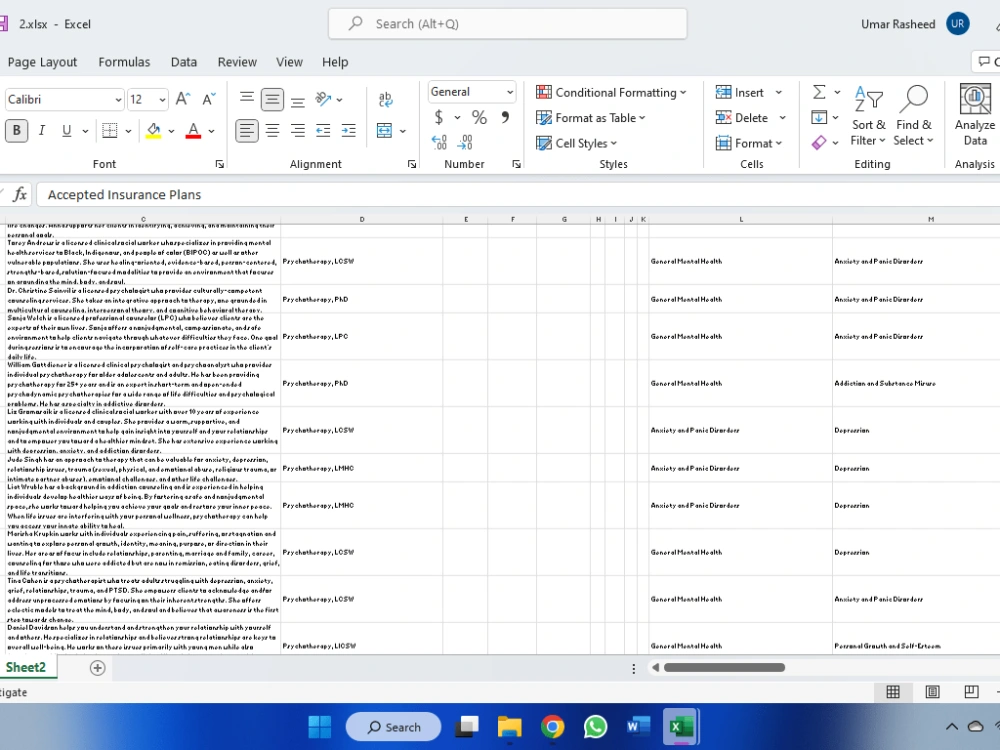This screenshot has width=1000, height=750.
Task: Toggle Middle Align
Action: pyautogui.click(x=272, y=99)
